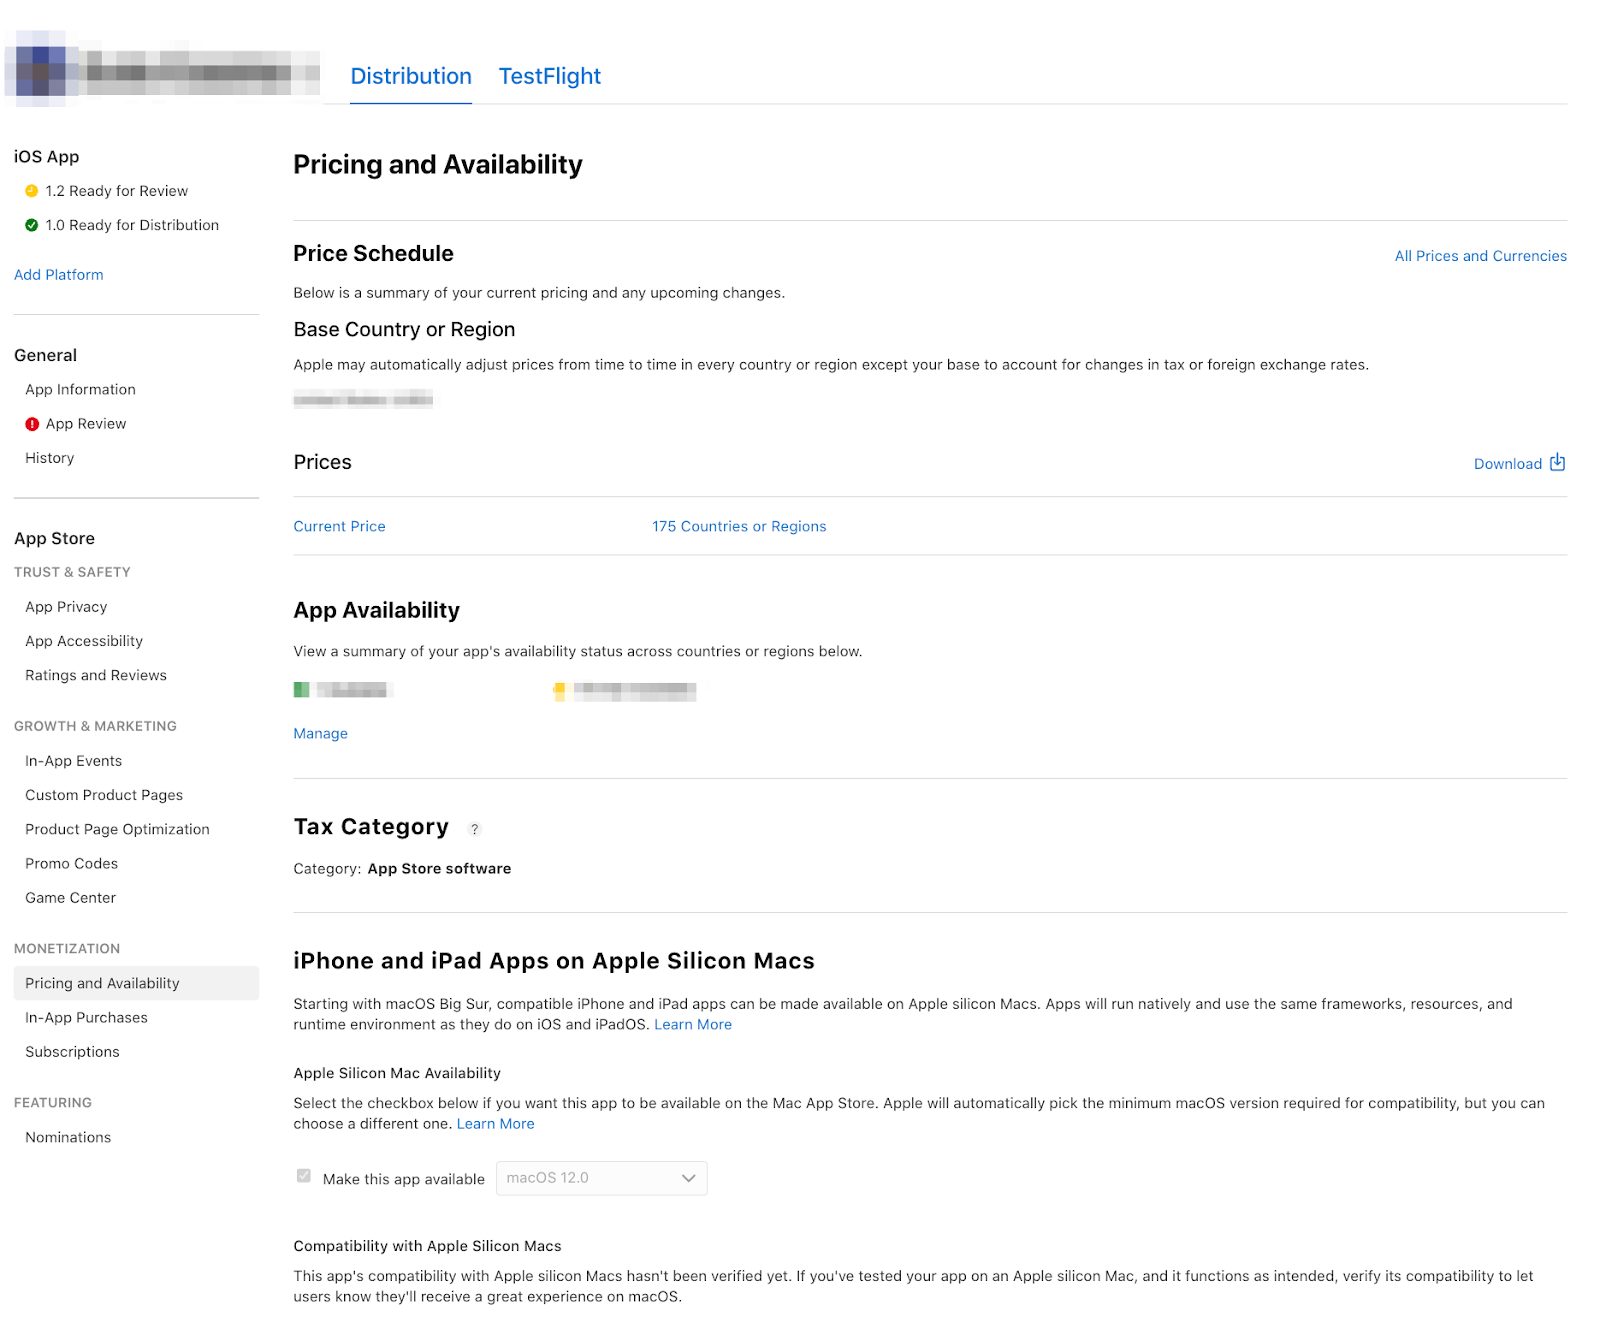Screen dimensions: 1600x1323
Task: Click Manage under App Availability
Action: tap(320, 734)
